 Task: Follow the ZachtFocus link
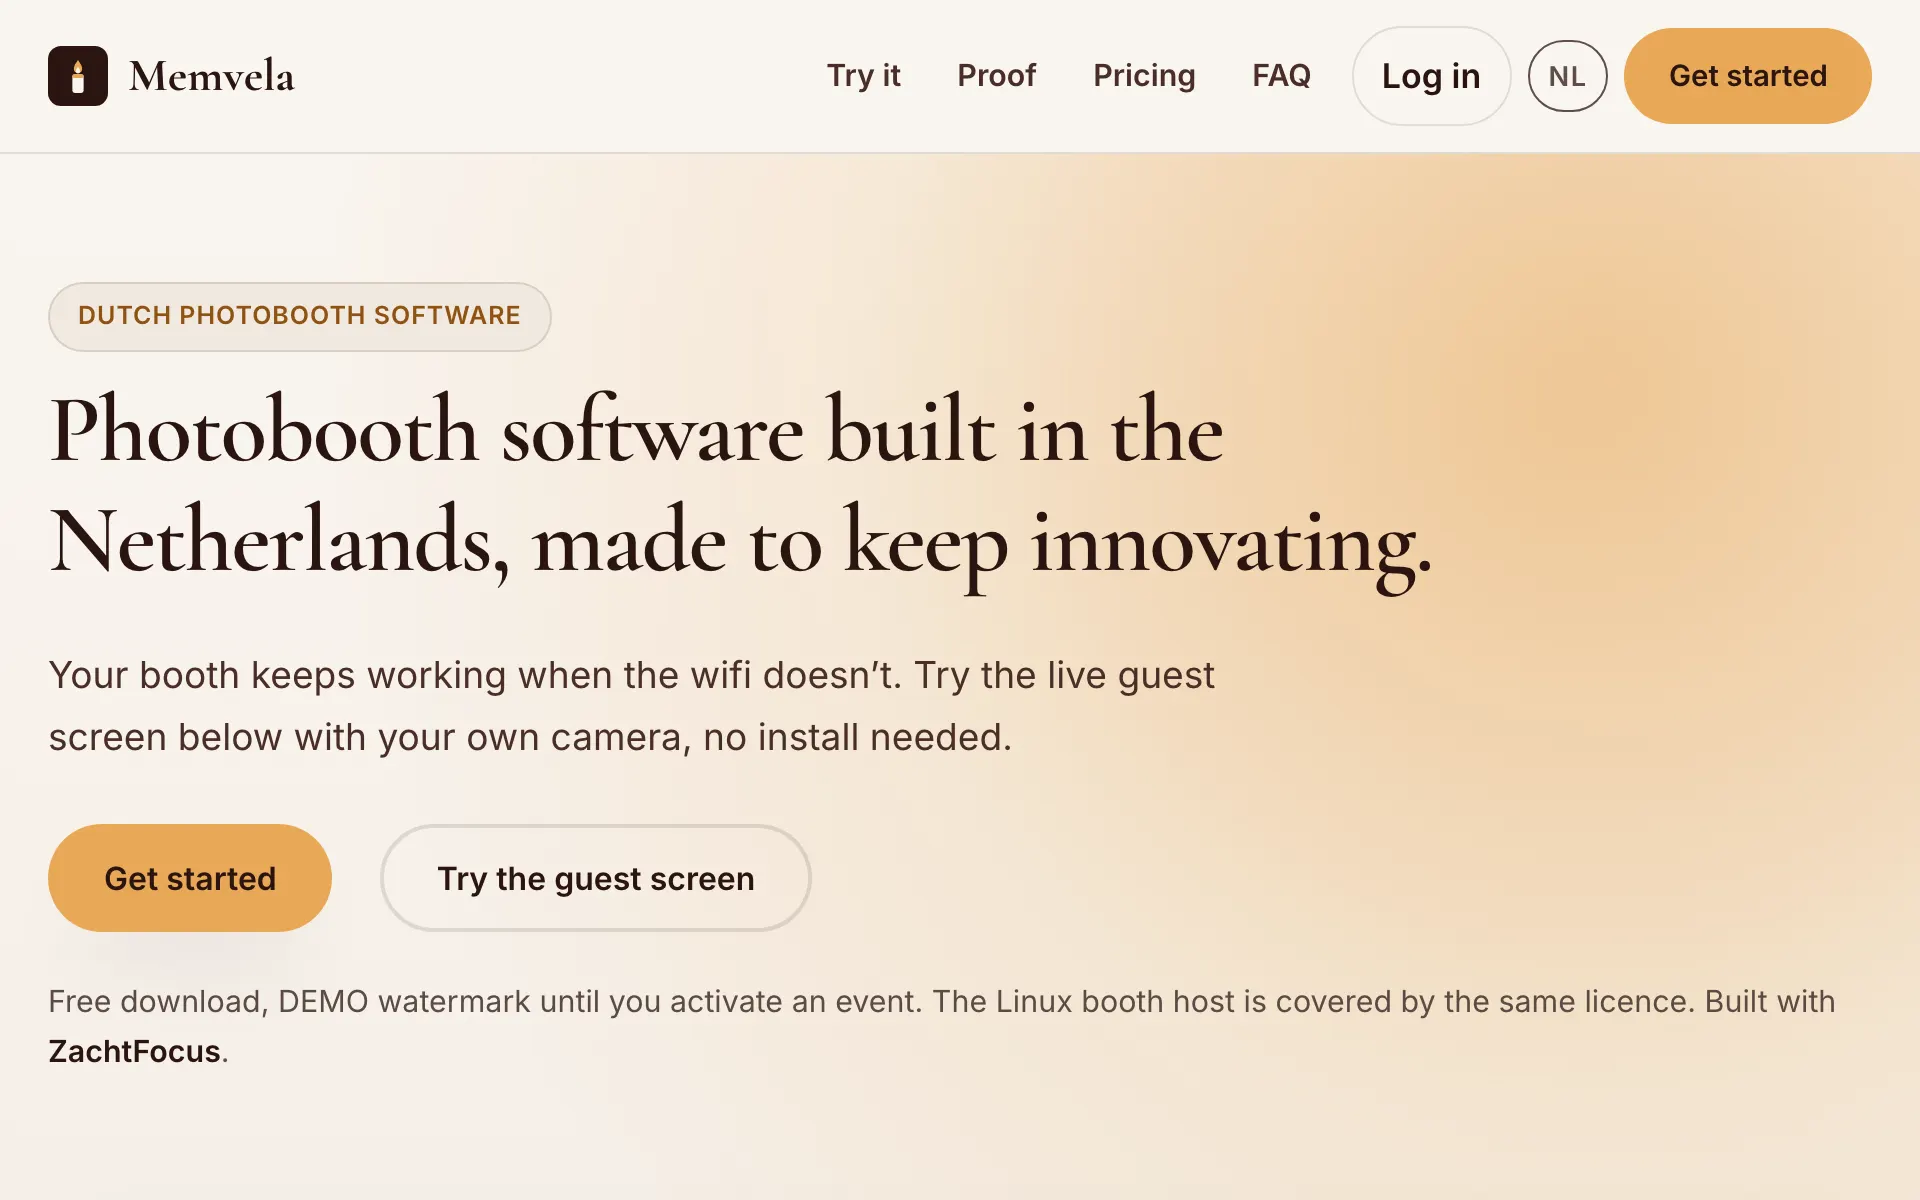click(135, 1051)
